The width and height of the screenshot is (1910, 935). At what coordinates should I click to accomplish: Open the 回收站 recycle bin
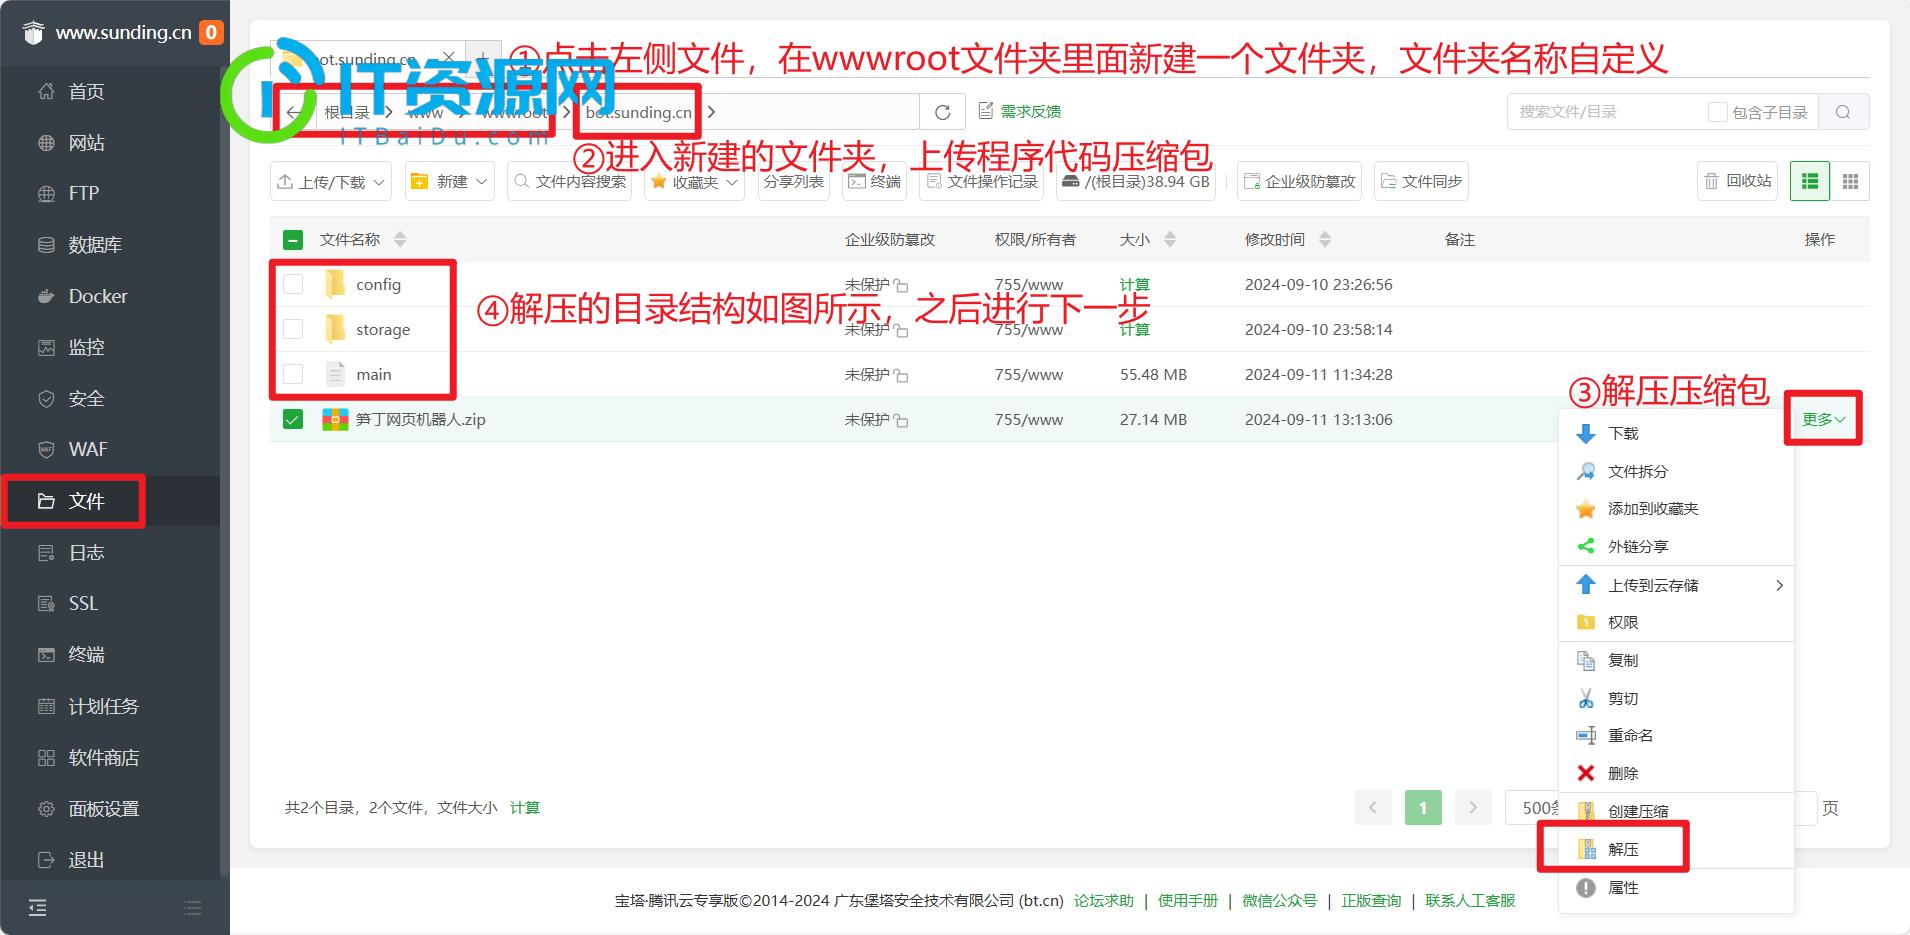tap(1738, 181)
